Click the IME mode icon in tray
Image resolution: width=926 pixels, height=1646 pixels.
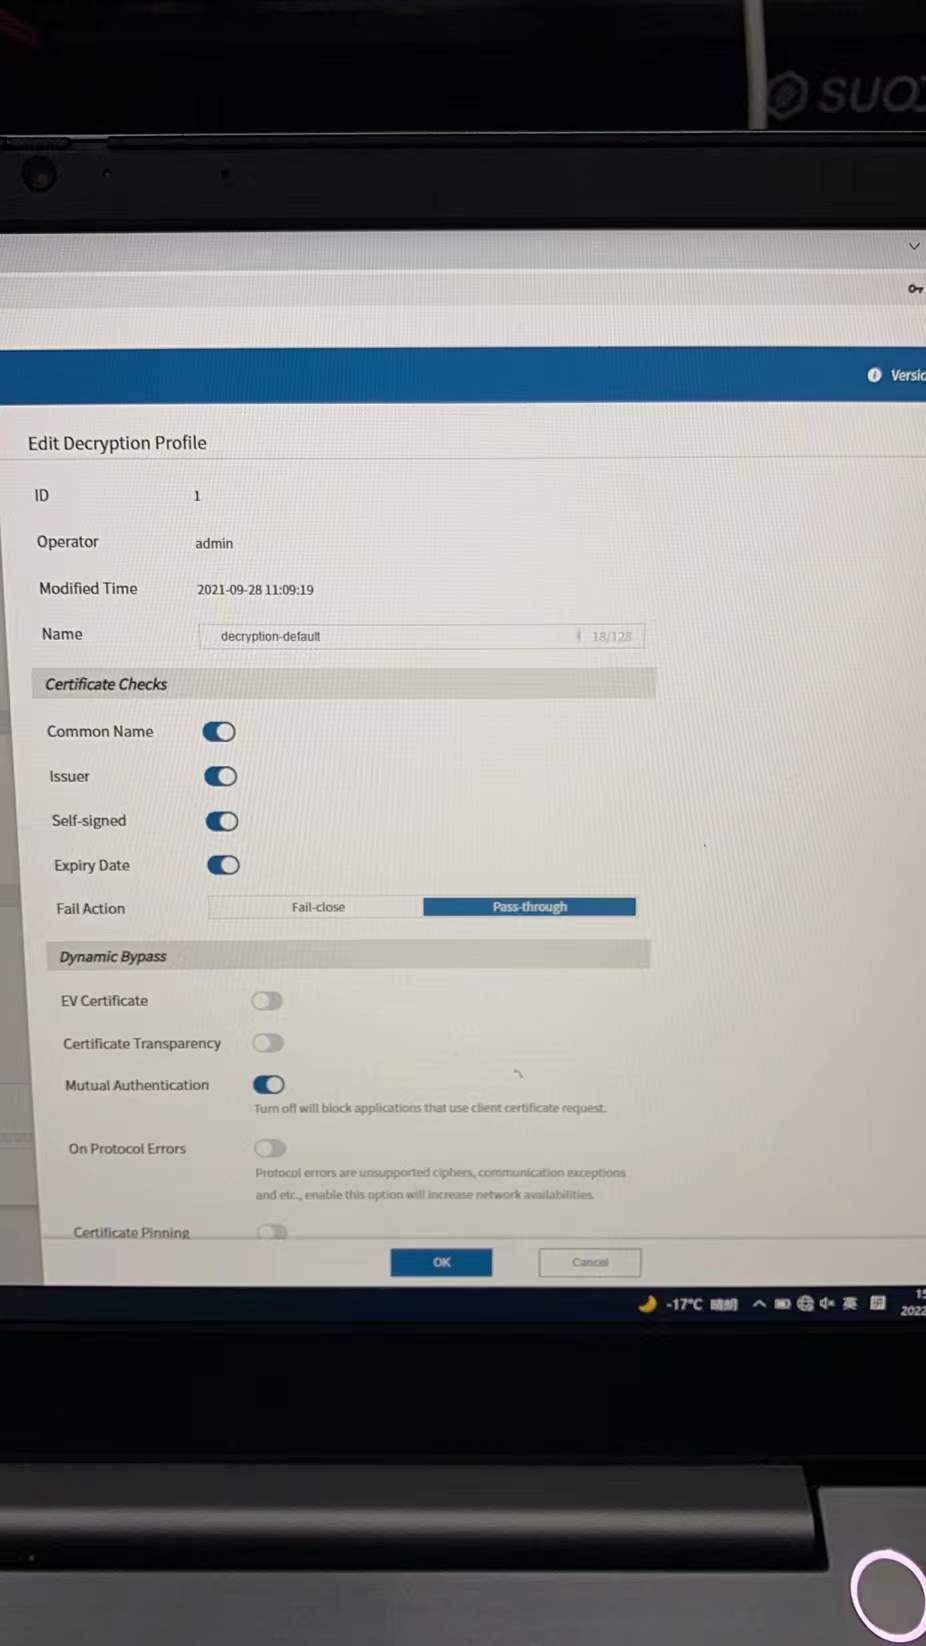[878, 1303]
